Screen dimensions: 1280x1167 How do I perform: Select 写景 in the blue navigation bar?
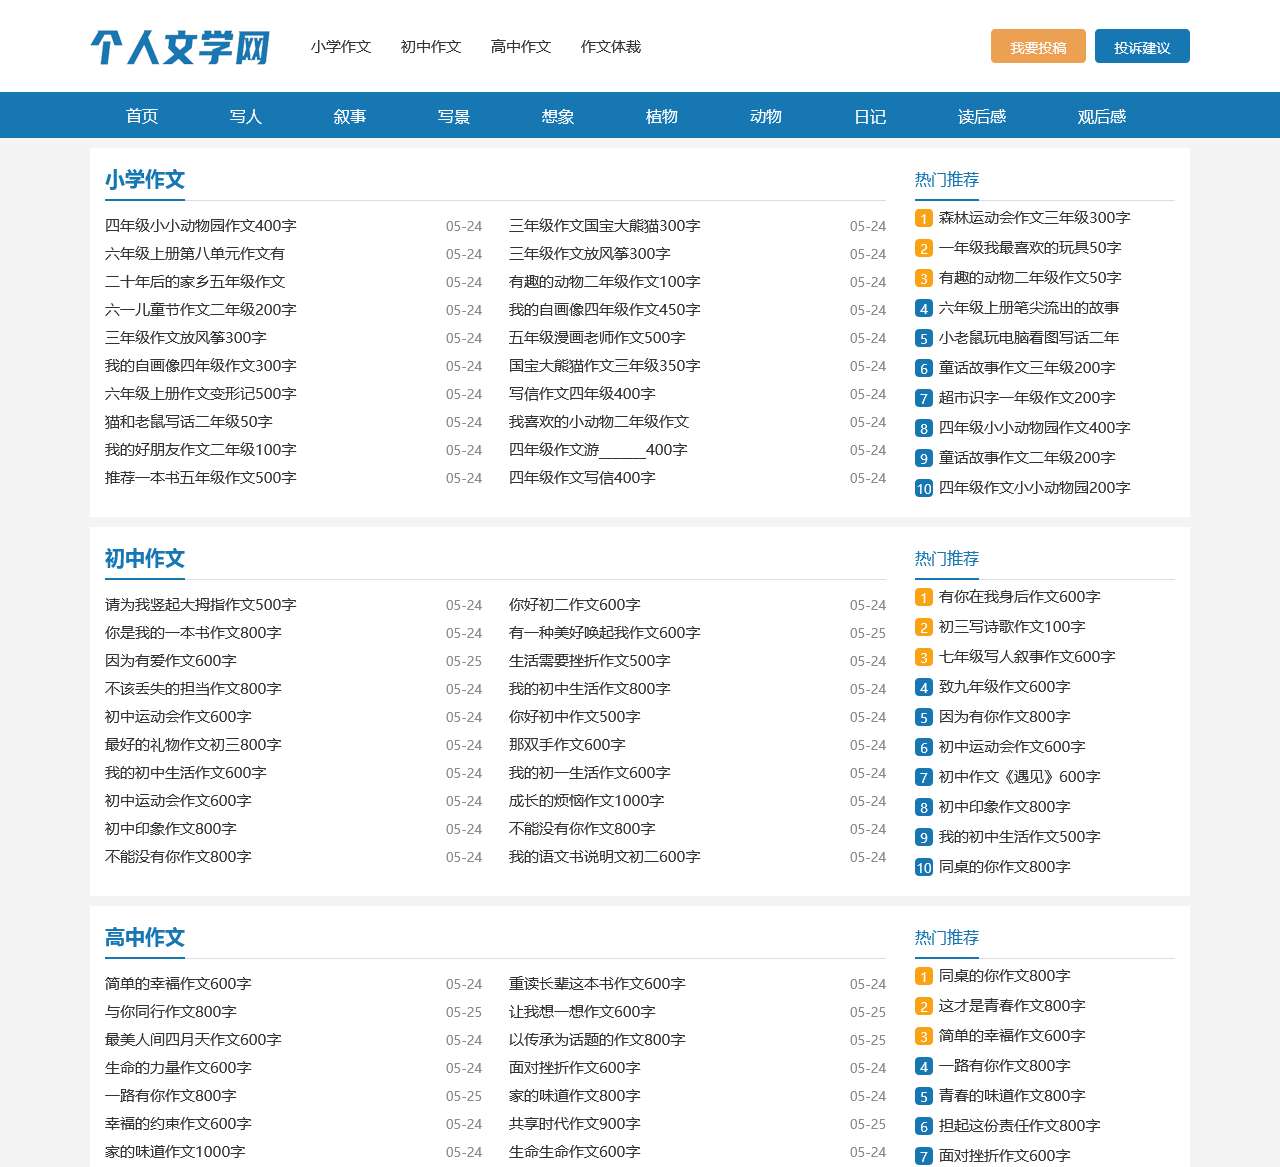pos(453,116)
